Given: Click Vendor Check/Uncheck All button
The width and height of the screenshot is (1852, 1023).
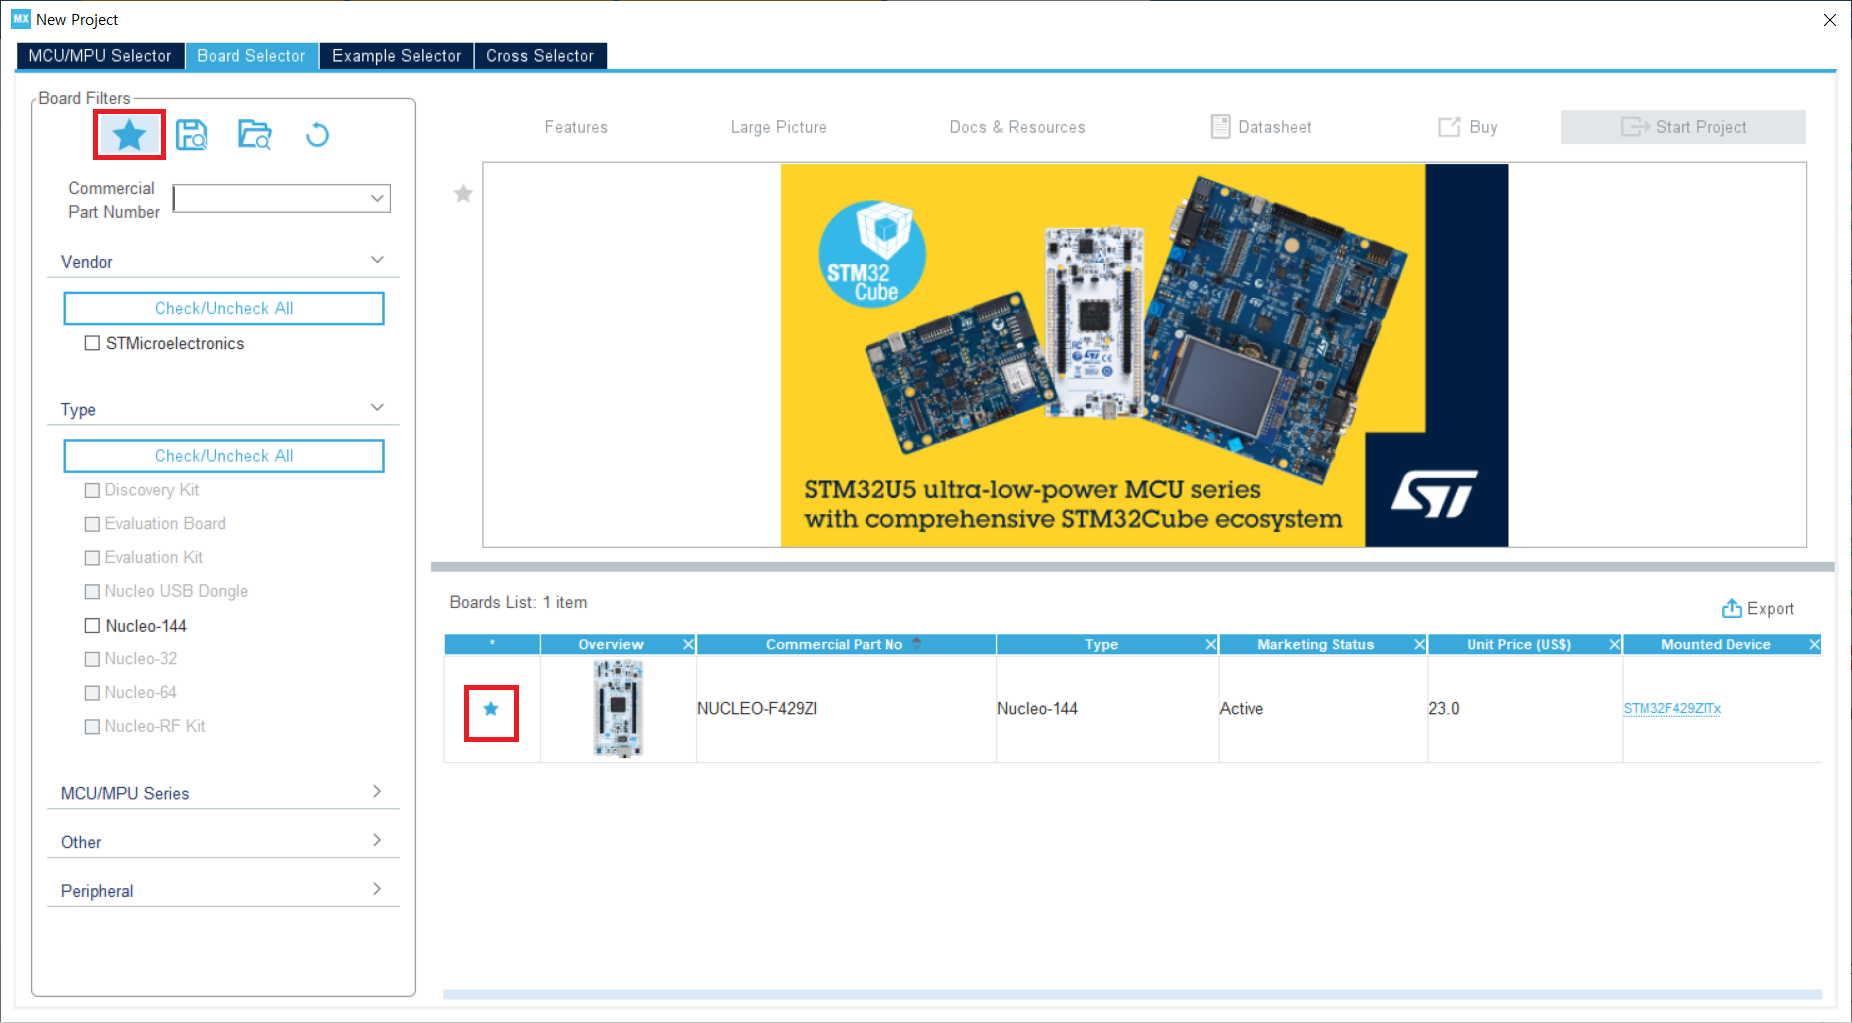Looking at the screenshot, I should pos(224,308).
